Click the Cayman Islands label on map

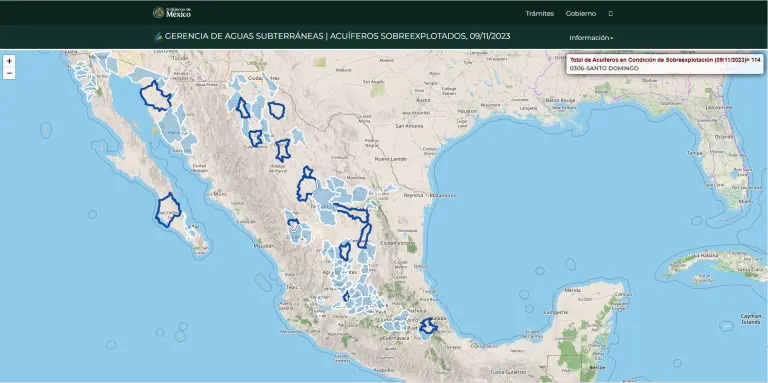pyautogui.click(x=750, y=320)
